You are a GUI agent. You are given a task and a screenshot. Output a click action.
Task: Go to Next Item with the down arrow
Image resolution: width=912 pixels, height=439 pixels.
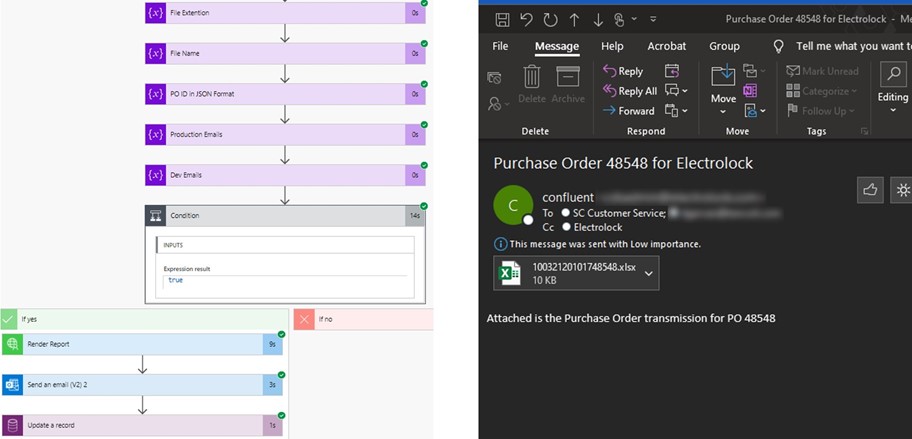click(x=598, y=20)
